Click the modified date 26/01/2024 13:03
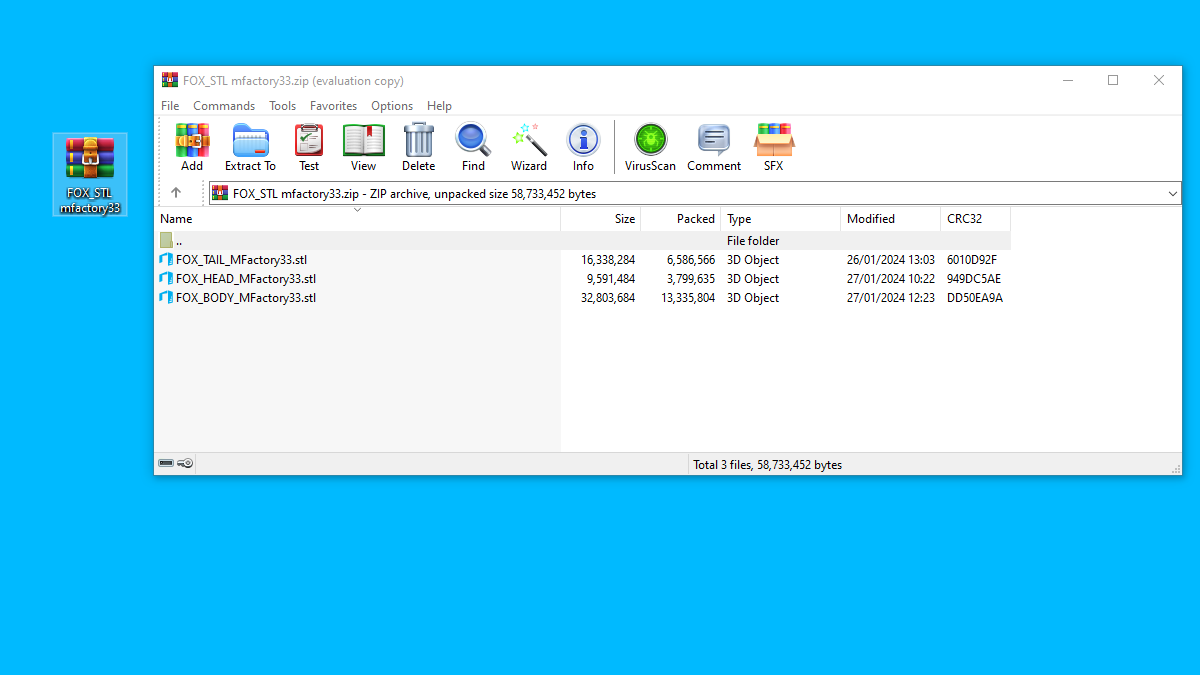The width and height of the screenshot is (1200, 675). pyautogui.click(x=891, y=260)
